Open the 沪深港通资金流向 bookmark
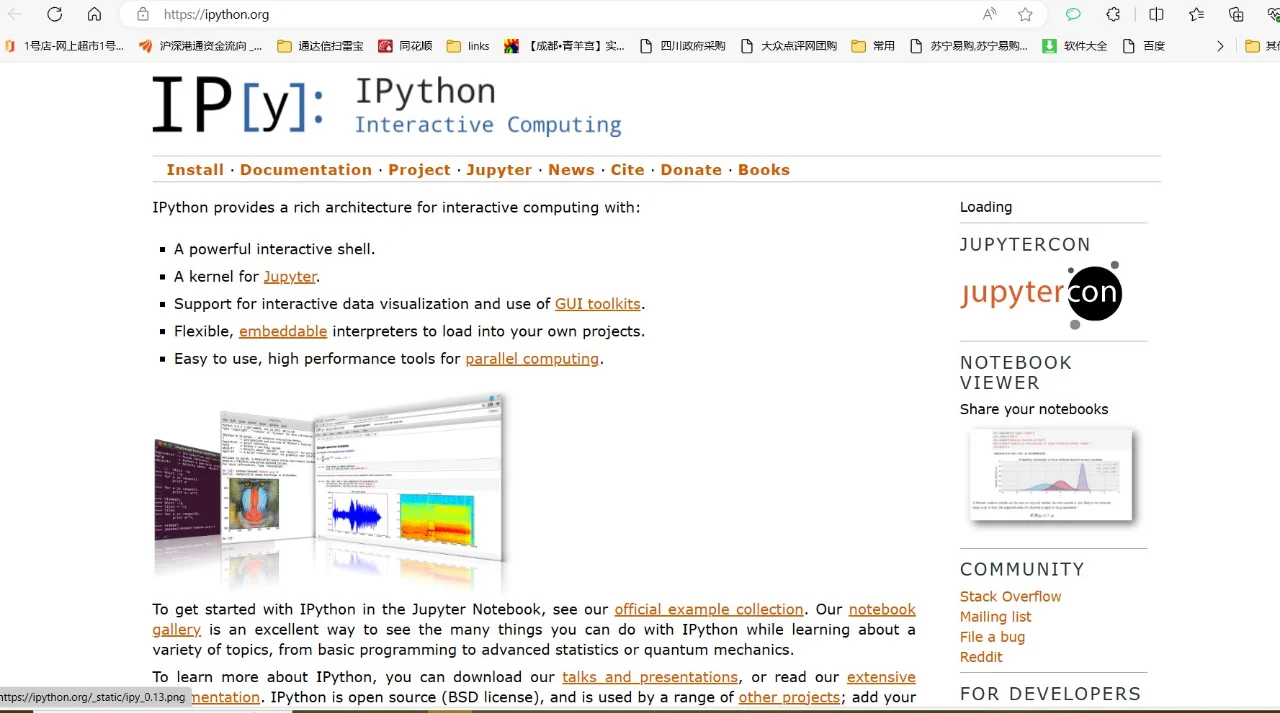1280x713 pixels. tap(201, 46)
